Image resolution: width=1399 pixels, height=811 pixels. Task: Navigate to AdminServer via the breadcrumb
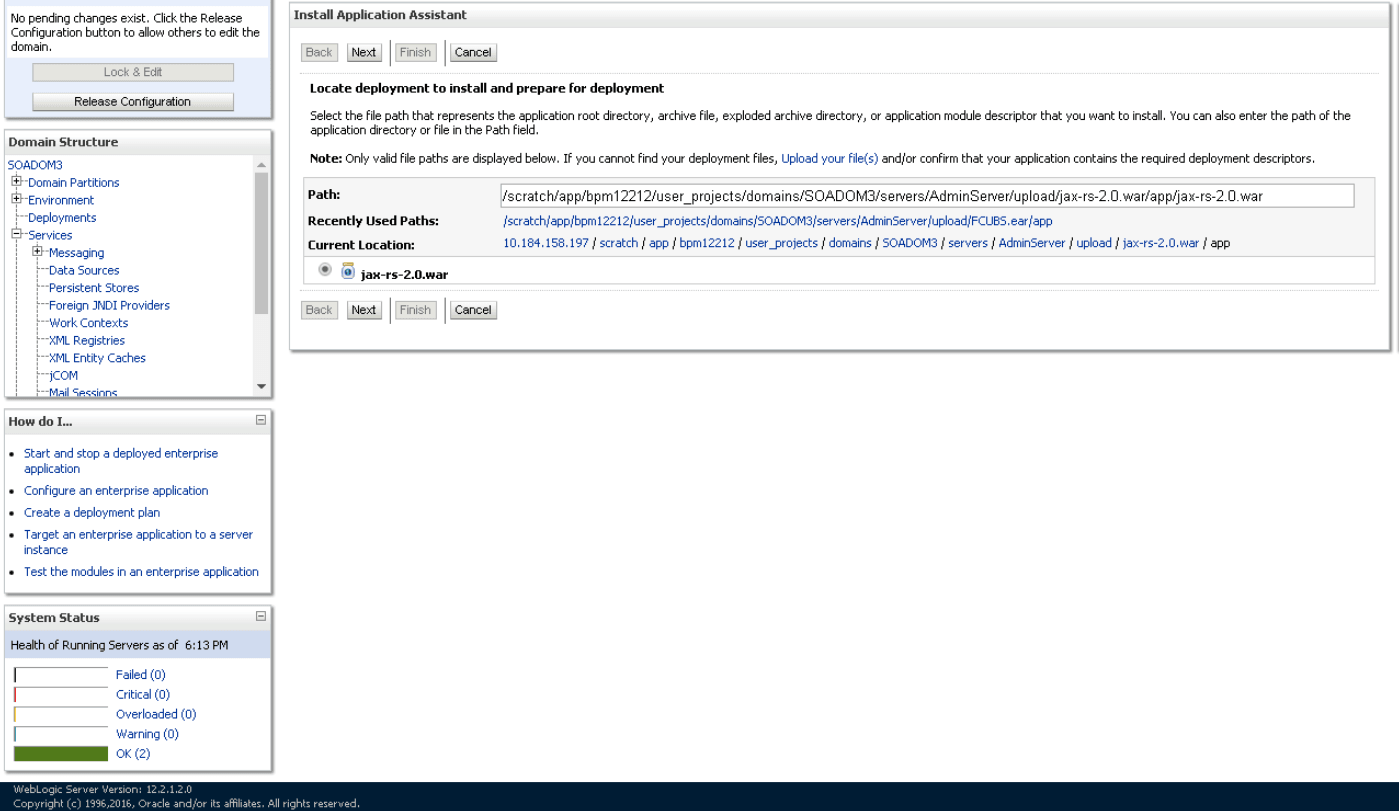tap(1031, 243)
